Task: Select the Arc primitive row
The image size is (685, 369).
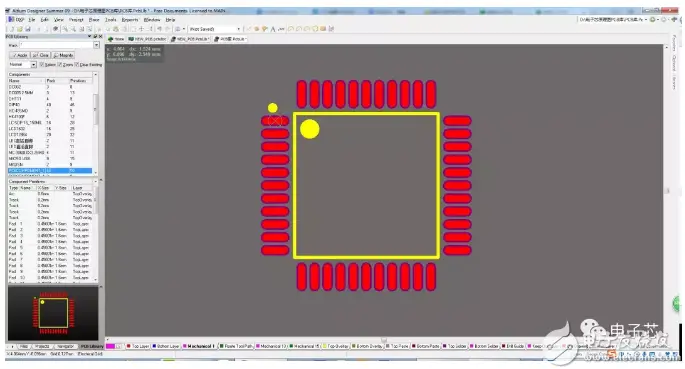Action: point(50,193)
